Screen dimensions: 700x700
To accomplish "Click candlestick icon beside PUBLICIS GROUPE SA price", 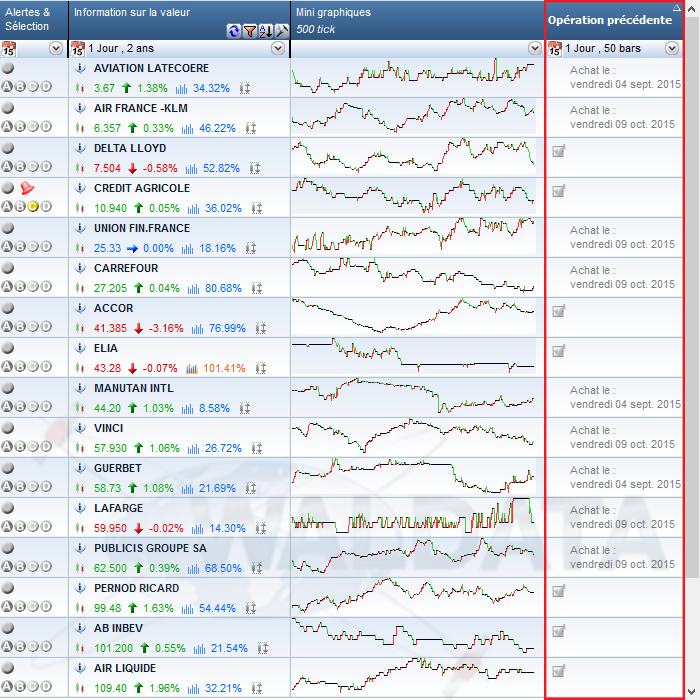I will (x=80, y=568).
